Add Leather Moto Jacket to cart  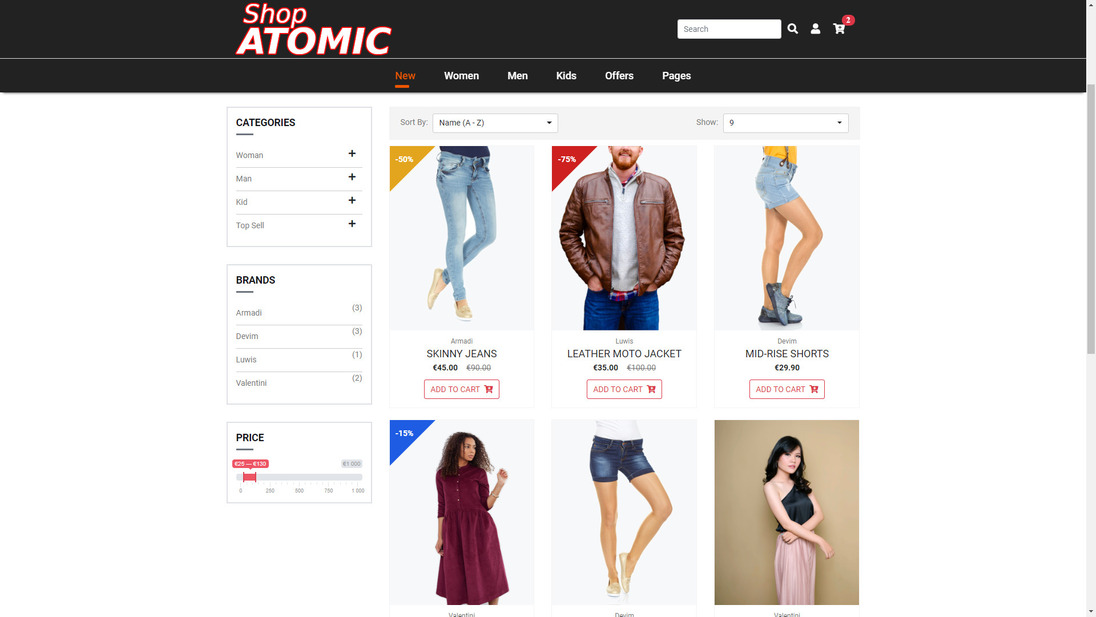pos(624,389)
